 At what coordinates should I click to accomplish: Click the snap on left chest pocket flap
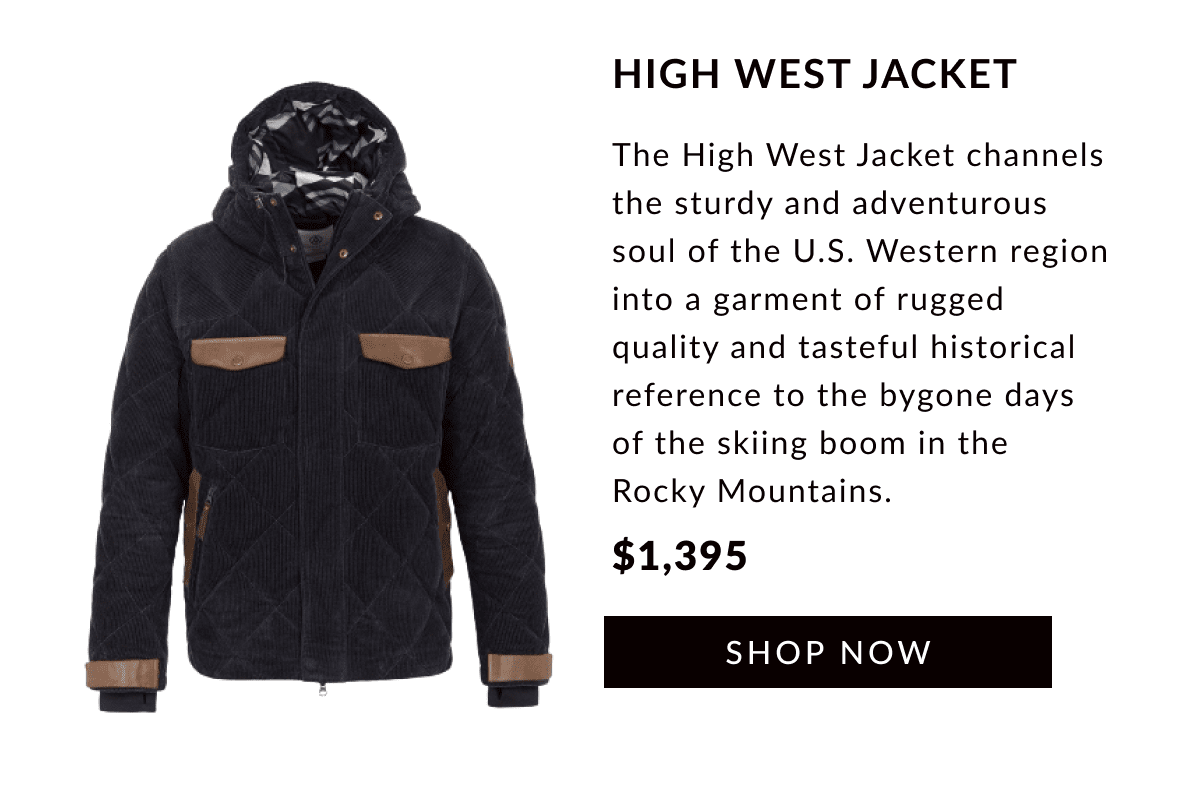point(238,360)
